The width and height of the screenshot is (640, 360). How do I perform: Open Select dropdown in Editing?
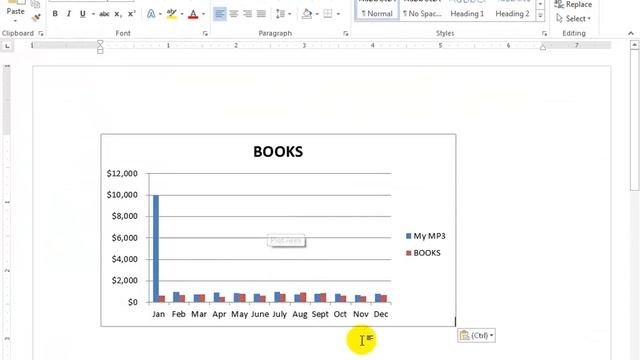(x=573, y=18)
